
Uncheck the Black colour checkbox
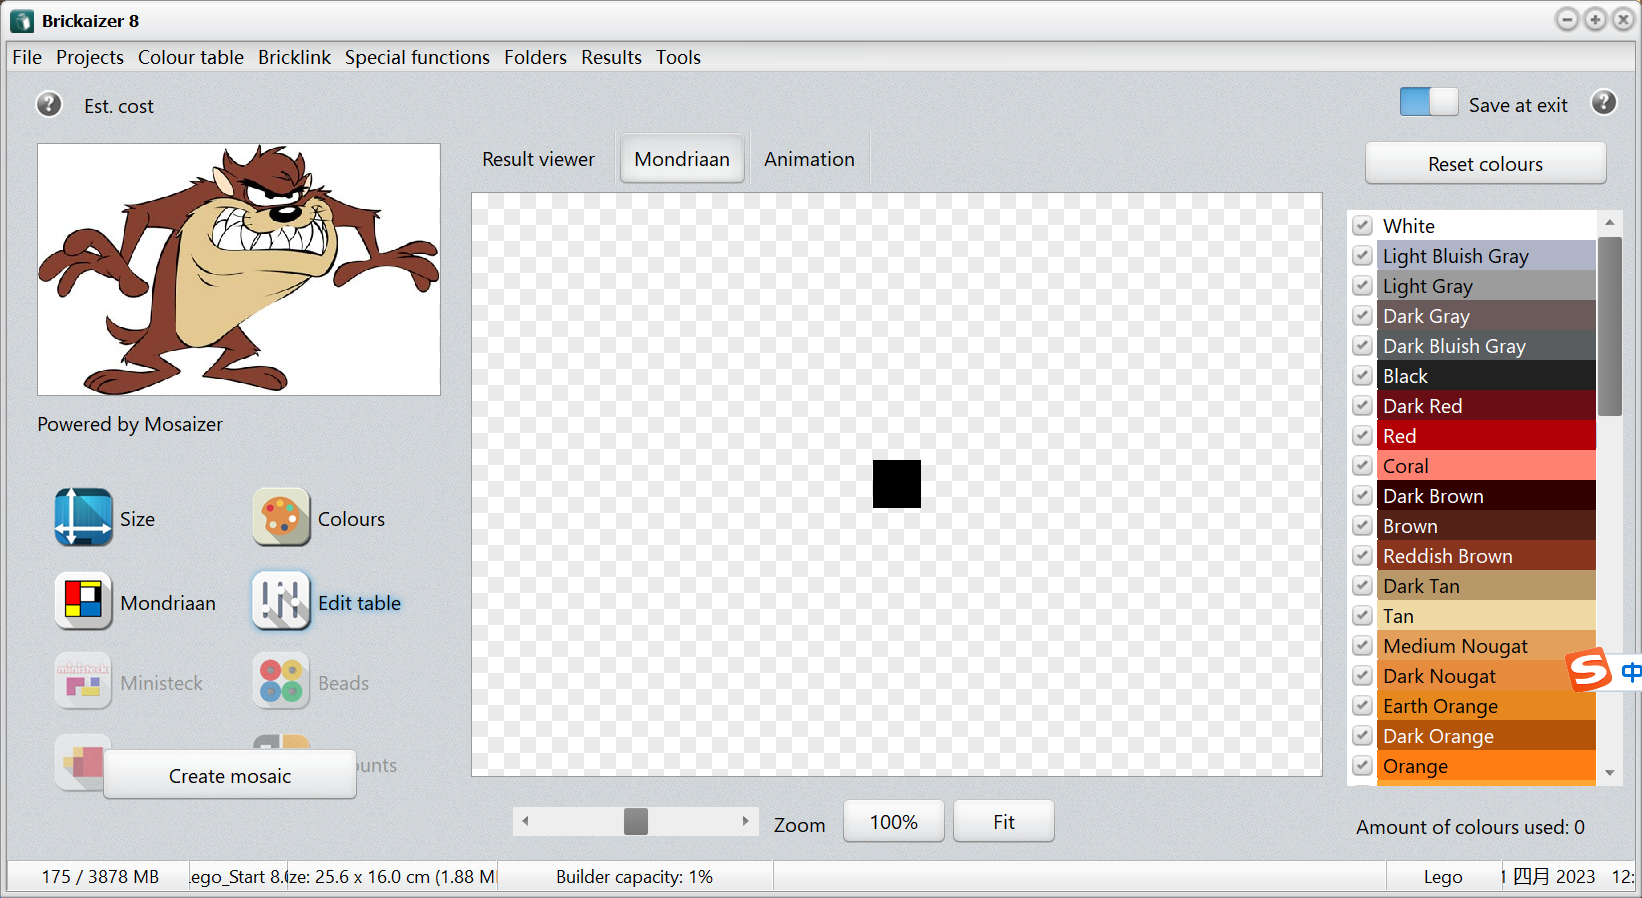(1362, 376)
